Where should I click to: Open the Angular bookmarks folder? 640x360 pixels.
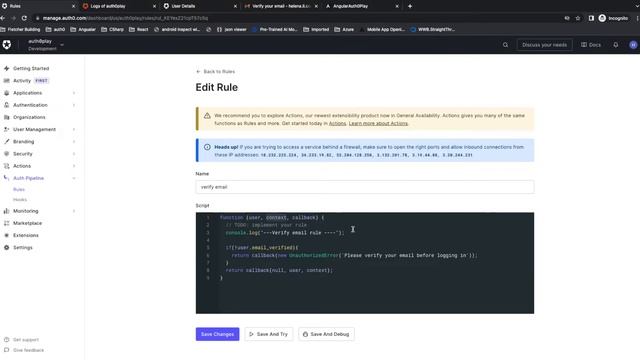click(x=83, y=29)
